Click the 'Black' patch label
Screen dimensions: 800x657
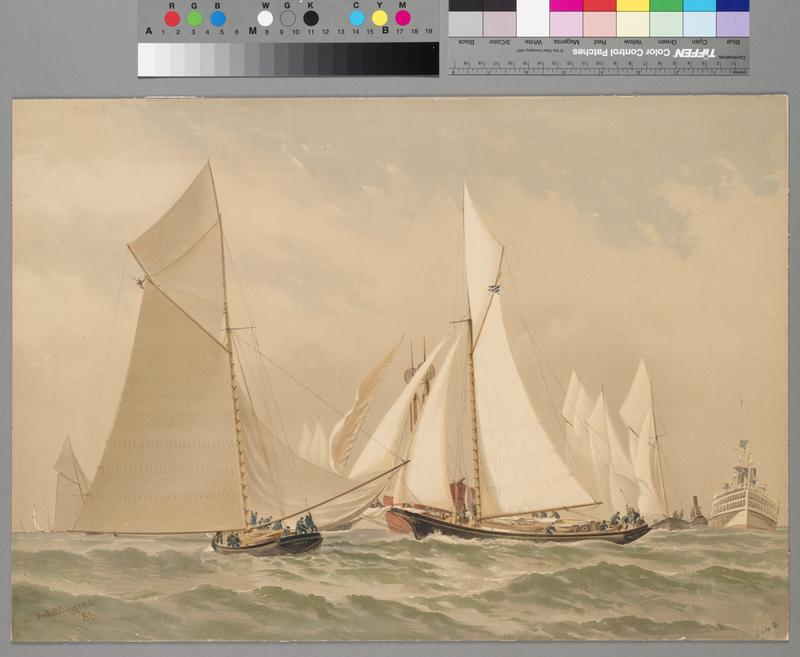click(x=467, y=42)
